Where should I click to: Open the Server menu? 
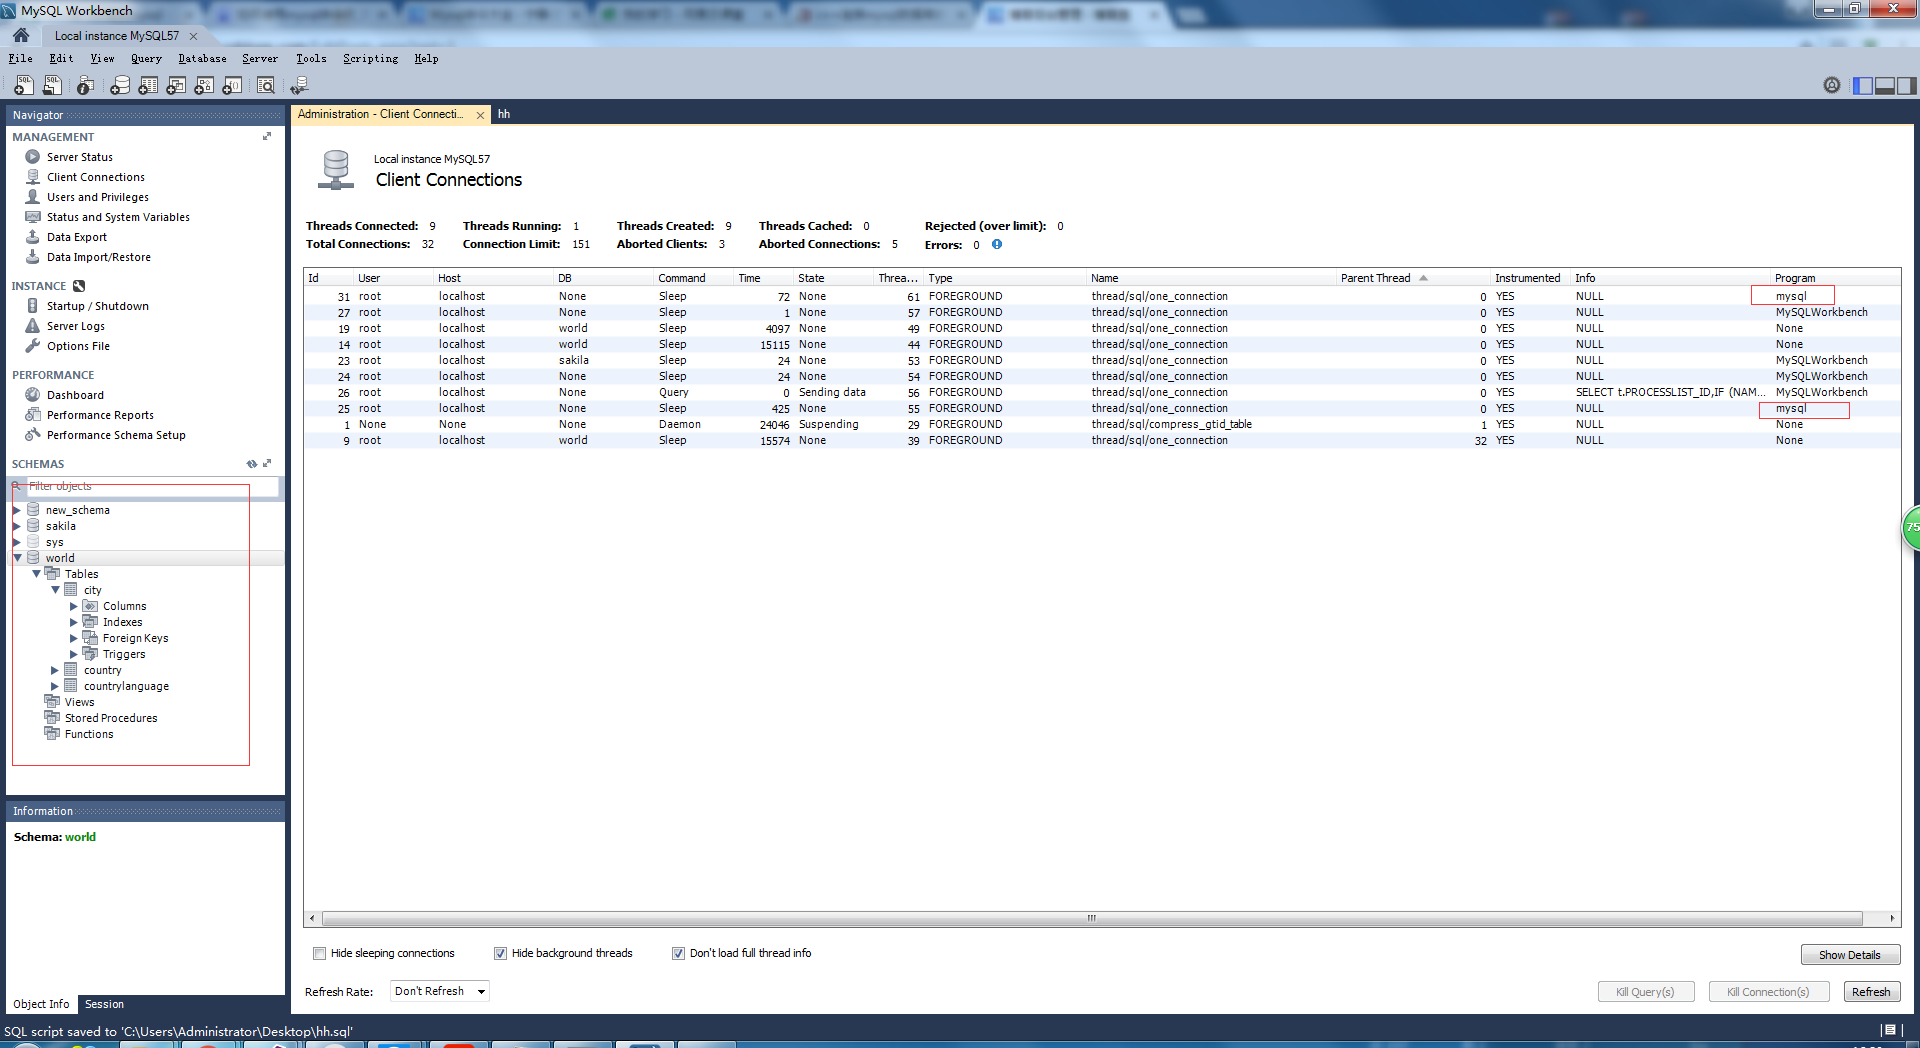(260, 59)
